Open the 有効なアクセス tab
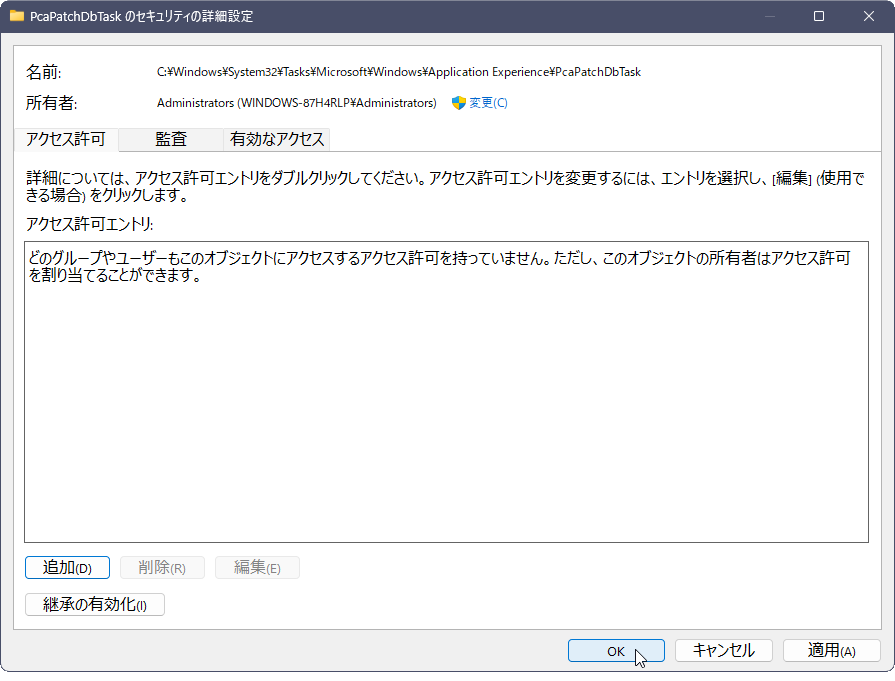This screenshot has width=895, height=681. 277,139
